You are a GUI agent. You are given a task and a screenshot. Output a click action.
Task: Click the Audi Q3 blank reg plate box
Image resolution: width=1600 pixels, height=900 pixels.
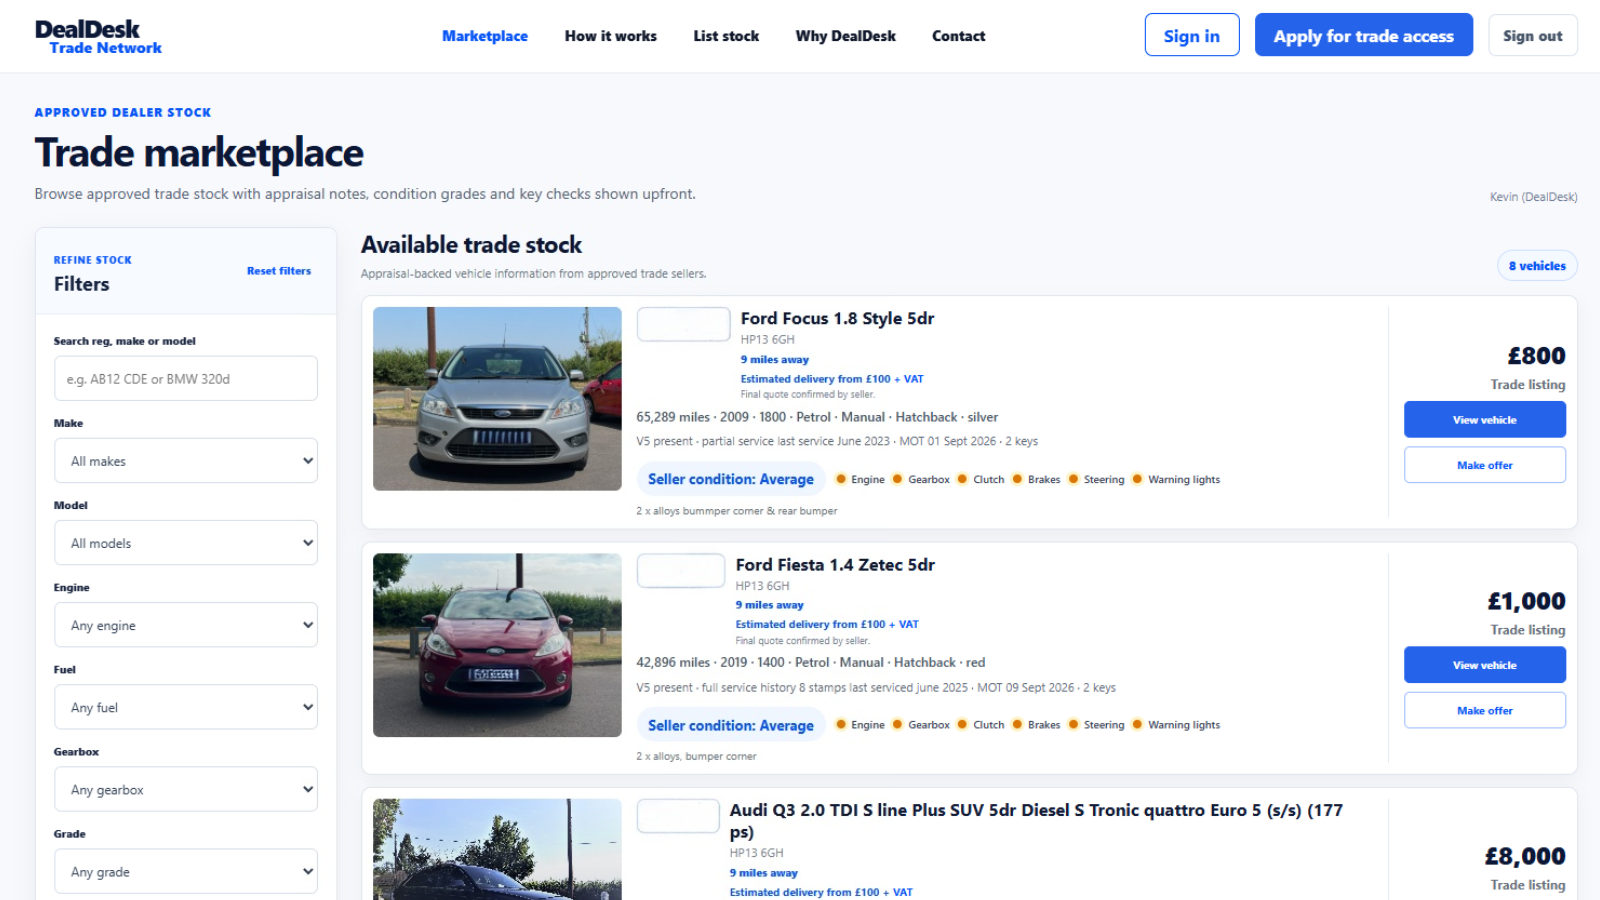678,816
